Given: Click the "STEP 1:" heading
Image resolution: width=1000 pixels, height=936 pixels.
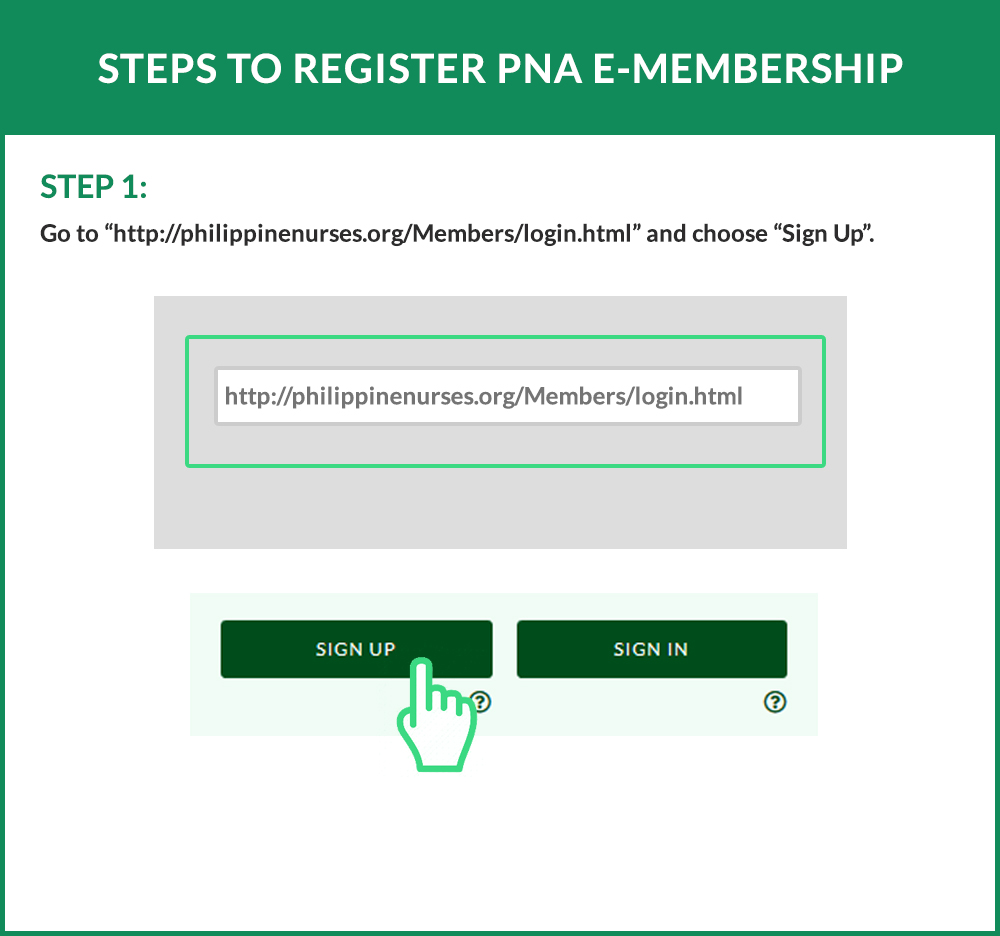Looking at the screenshot, I should click(93, 186).
